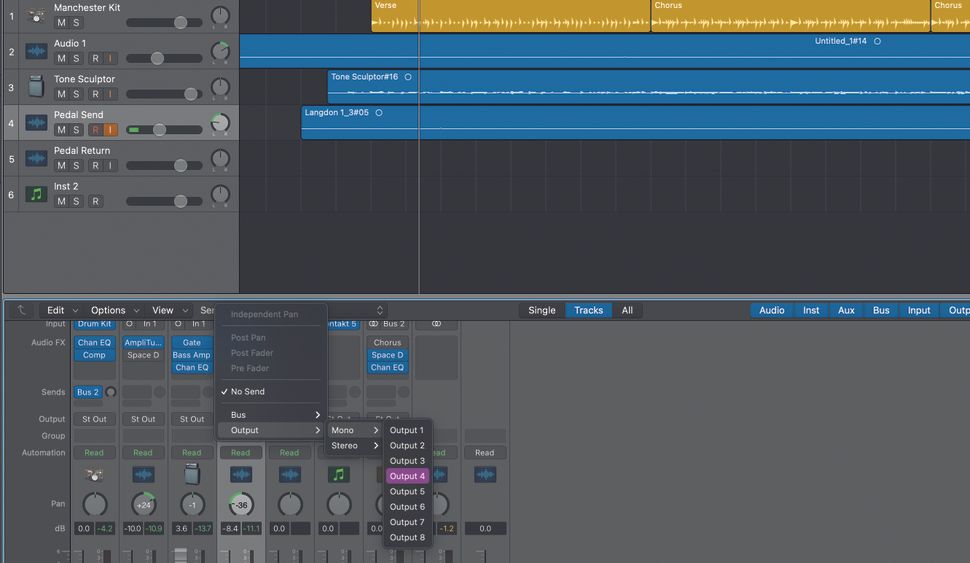Click the green note icon in mixer strip
970x563 pixels.
point(338,475)
